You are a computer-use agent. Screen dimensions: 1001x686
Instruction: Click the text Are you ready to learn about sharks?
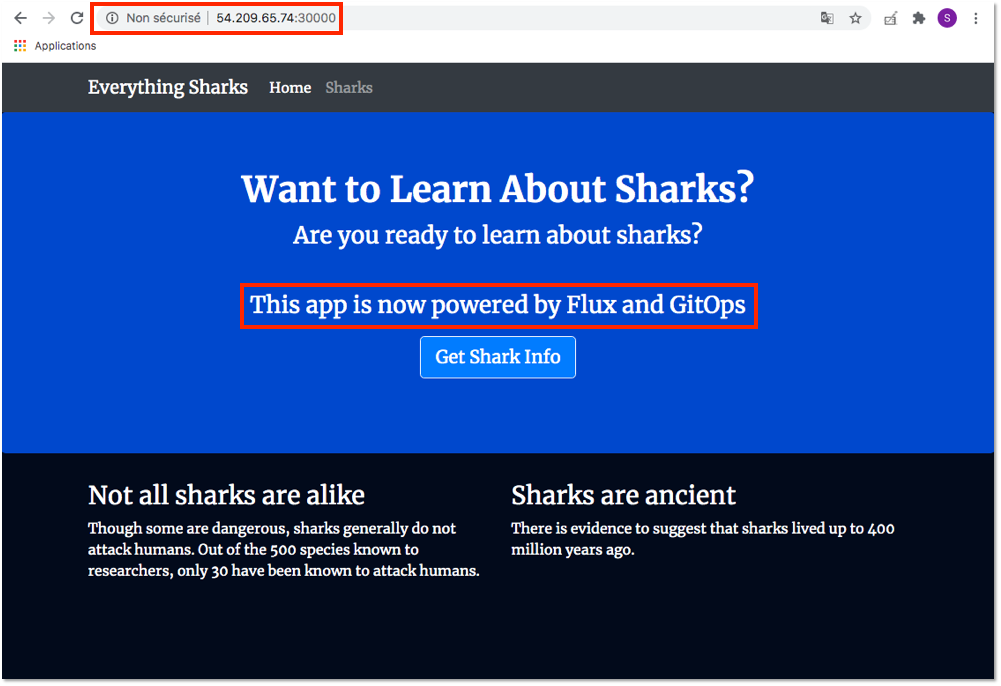(498, 235)
